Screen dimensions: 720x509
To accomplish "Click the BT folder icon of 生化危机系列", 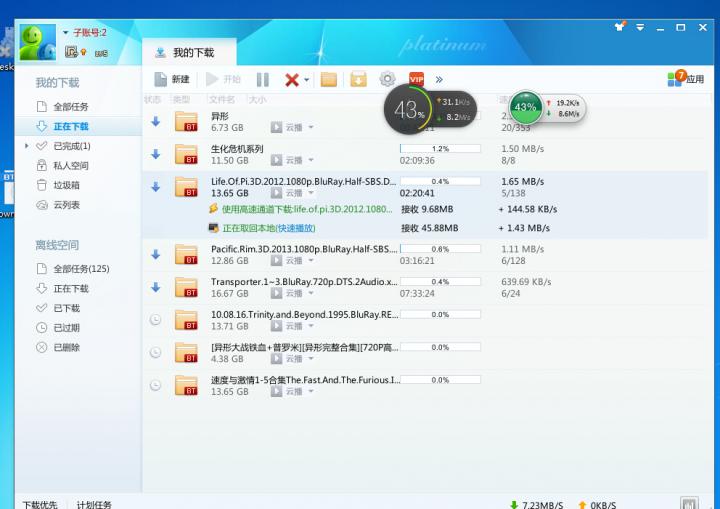I will (x=186, y=154).
